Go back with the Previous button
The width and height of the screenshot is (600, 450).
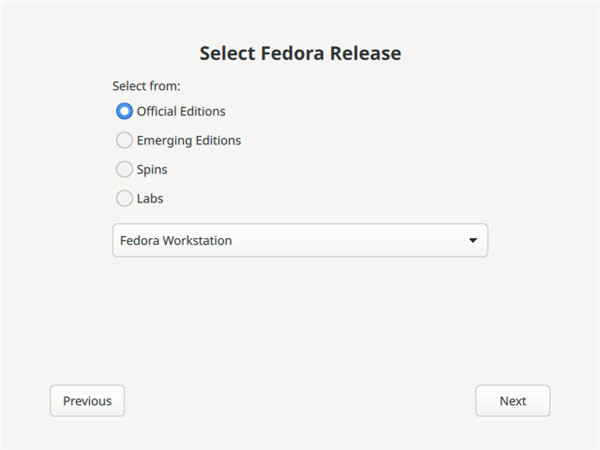[87, 401]
